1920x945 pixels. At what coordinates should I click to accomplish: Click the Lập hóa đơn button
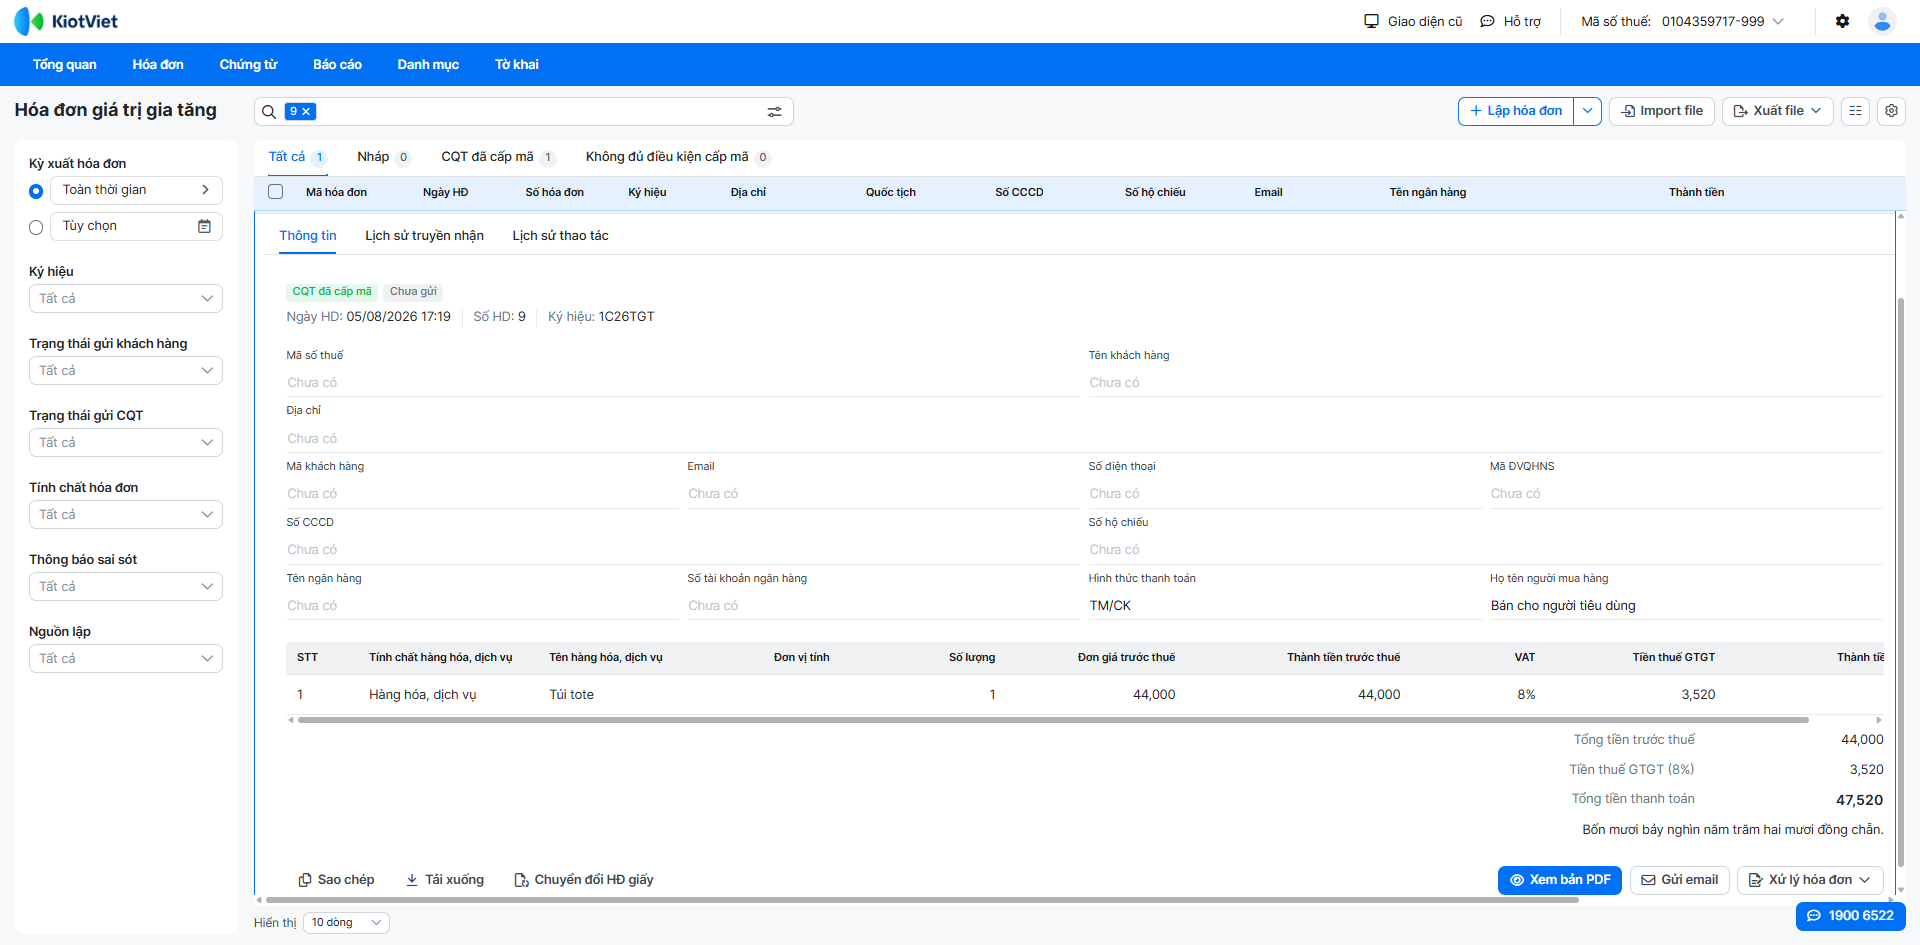(x=1516, y=111)
